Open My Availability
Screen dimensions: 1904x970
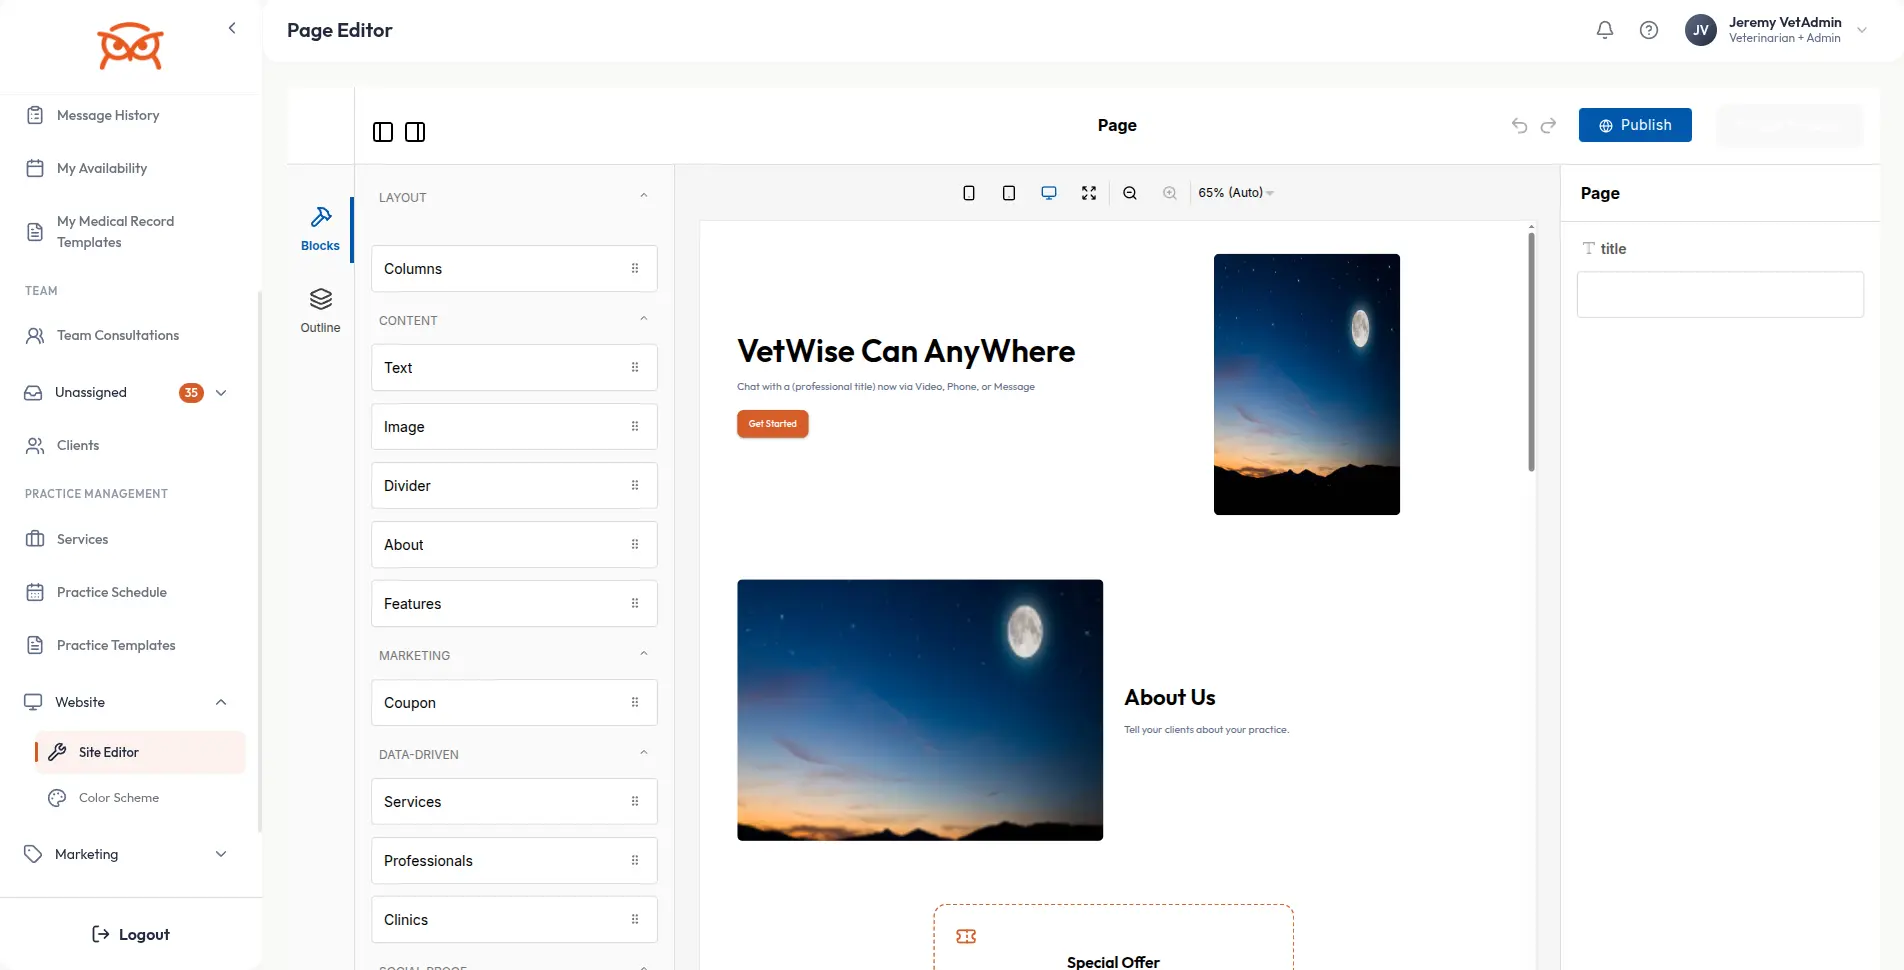tap(102, 168)
